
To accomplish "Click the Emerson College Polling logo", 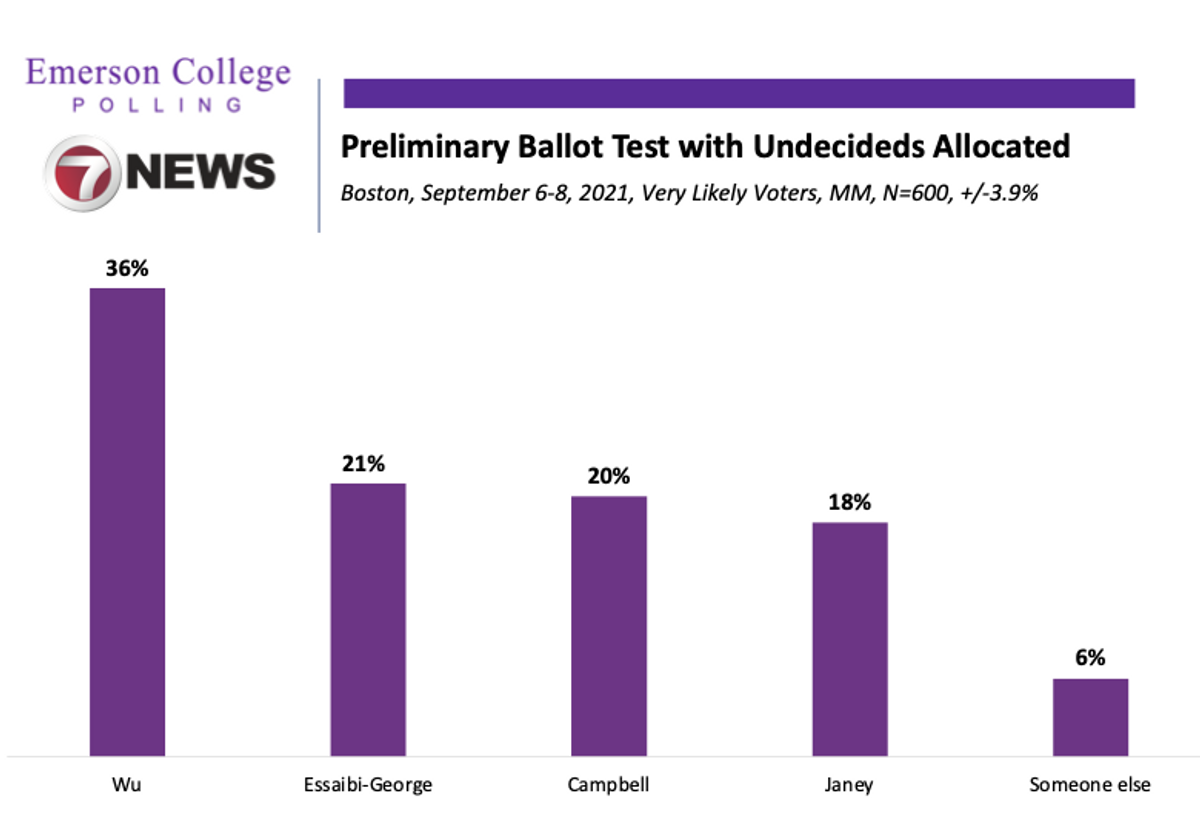I will [x=158, y=84].
